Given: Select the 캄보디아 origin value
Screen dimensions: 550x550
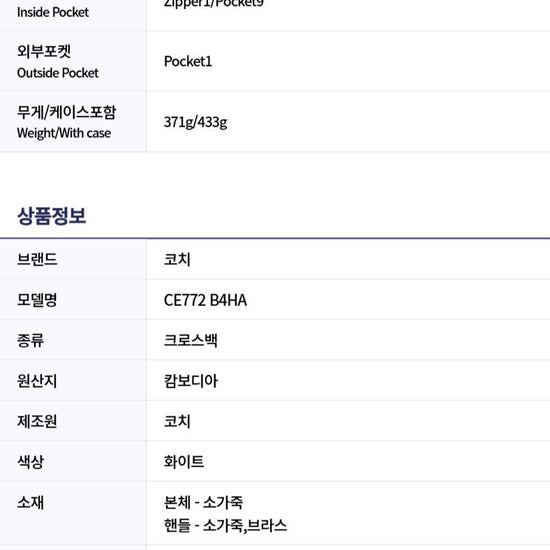Looking at the screenshot, I should [x=191, y=381].
